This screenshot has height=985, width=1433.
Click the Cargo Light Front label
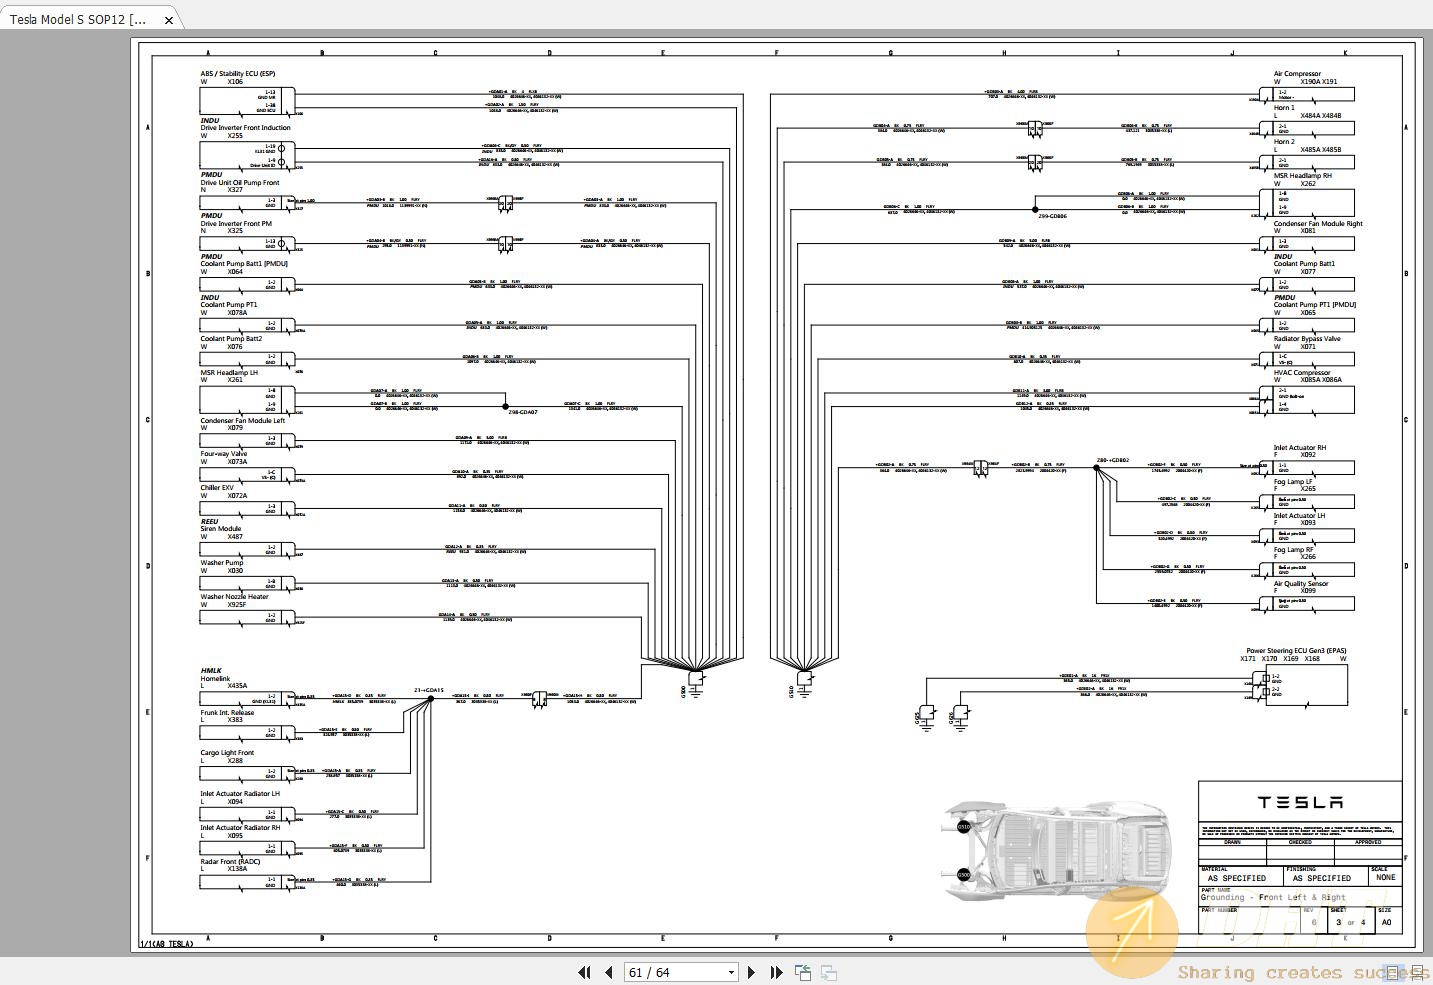click(x=227, y=753)
